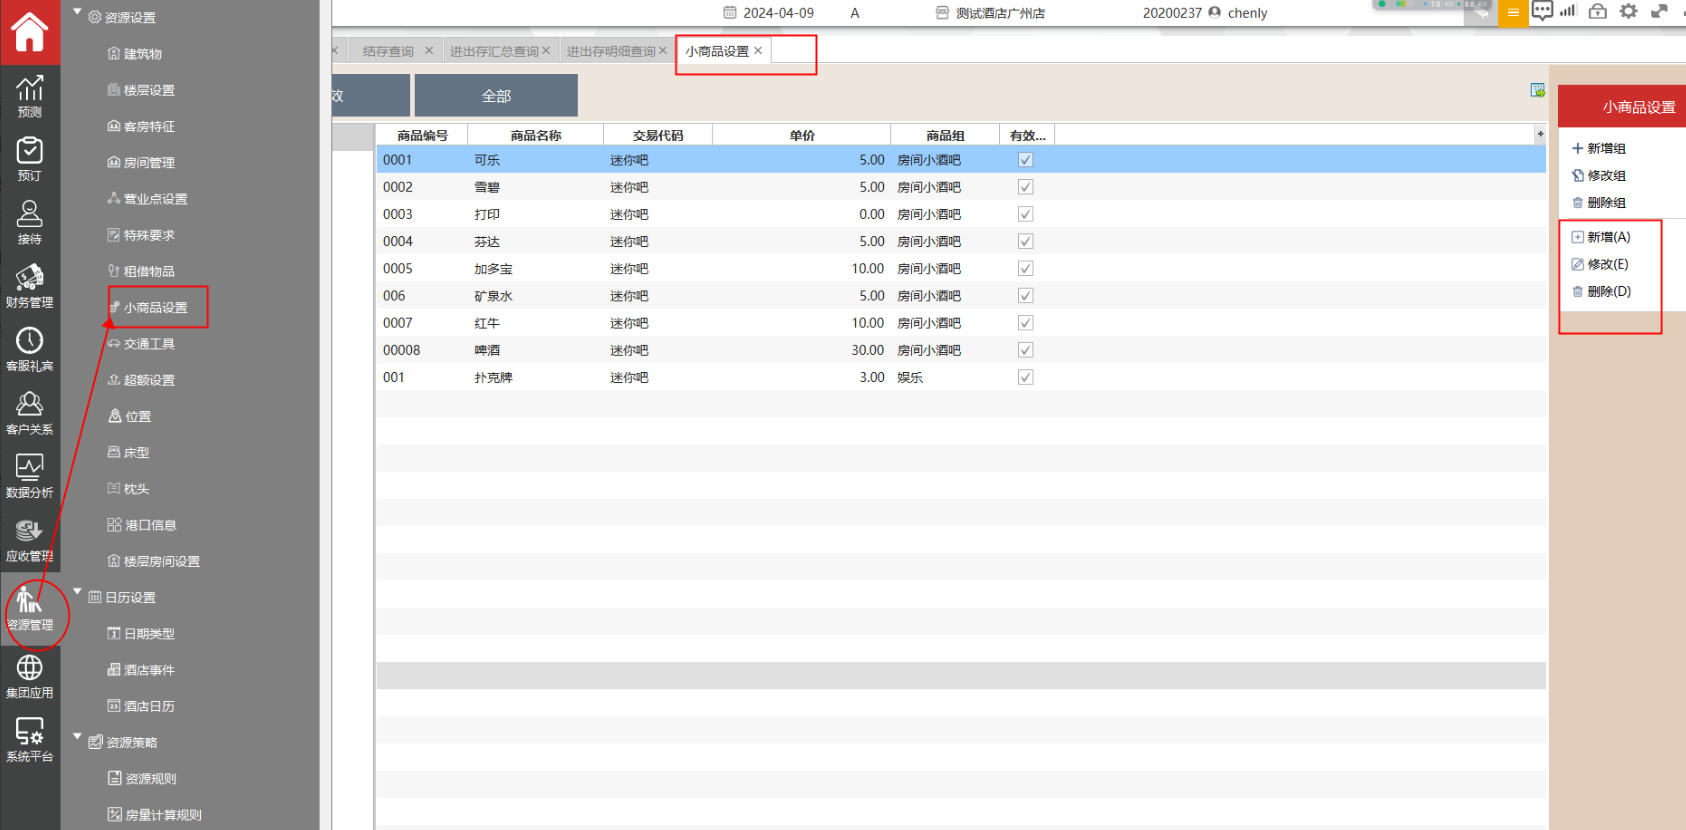Click the home icon in the sidebar
This screenshot has width=1686, height=830.
pyautogui.click(x=29, y=32)
